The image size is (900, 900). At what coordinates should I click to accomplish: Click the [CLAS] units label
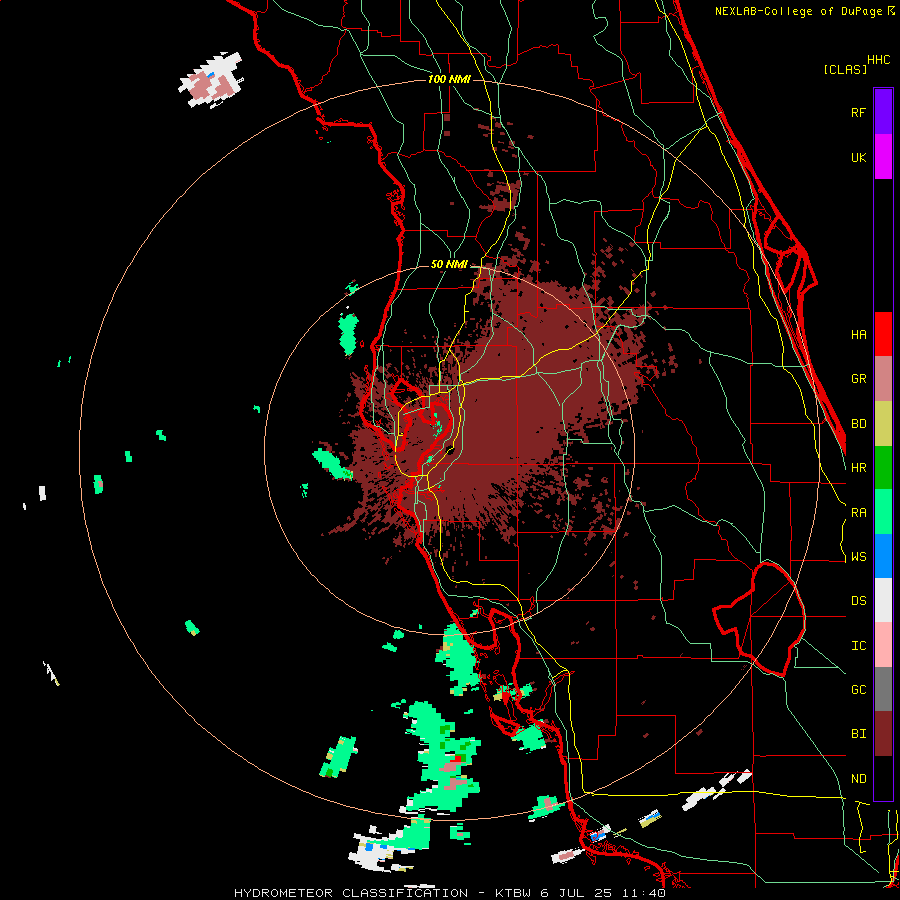[845, 69]
